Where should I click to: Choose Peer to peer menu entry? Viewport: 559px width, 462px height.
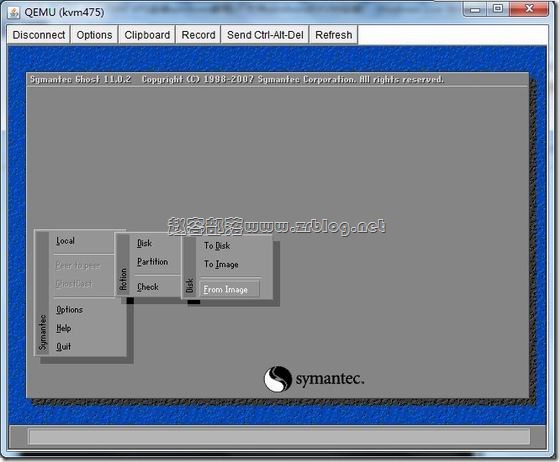pyautogui.click(x=78, y=266)
